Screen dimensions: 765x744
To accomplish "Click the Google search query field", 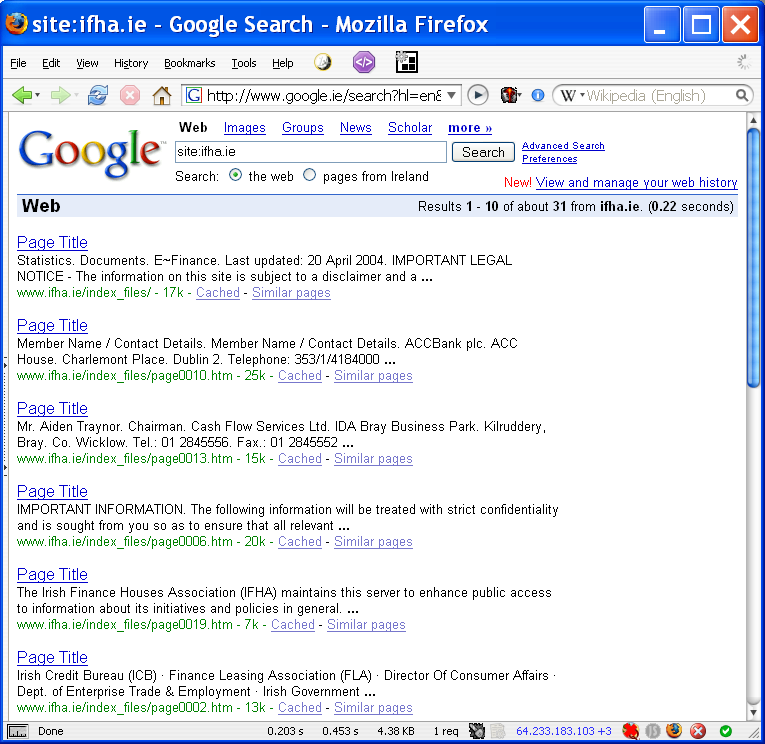I will (x=310, y=152).
